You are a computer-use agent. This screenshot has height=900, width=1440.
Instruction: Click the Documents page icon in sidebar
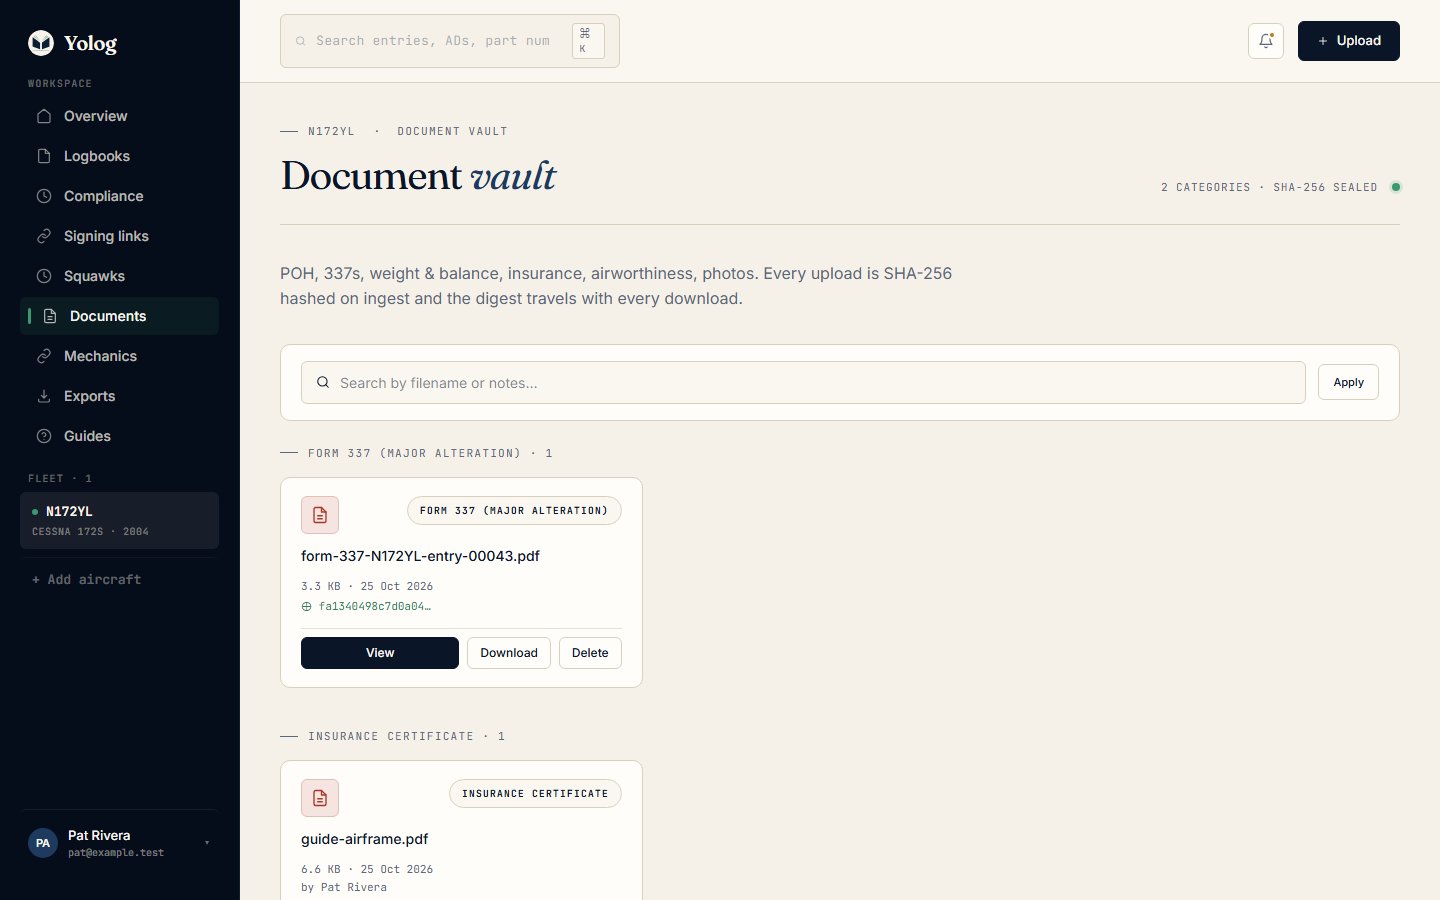coord(50,316)
